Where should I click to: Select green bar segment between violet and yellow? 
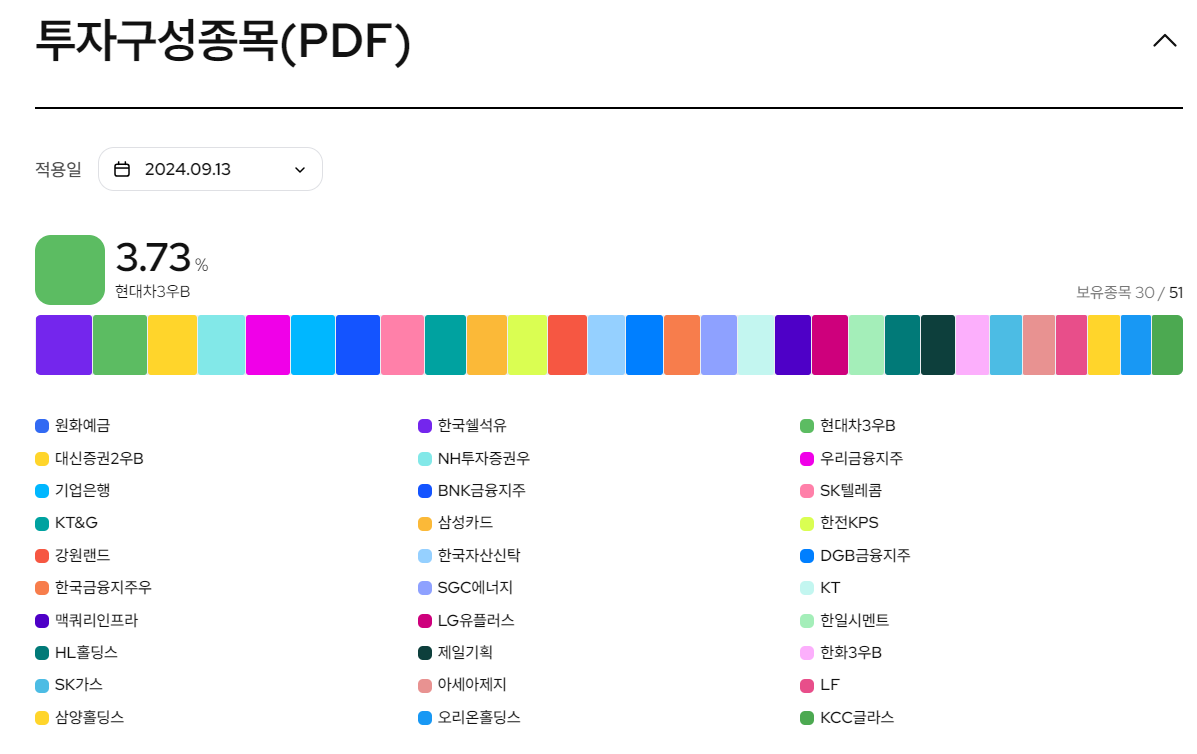[x=120, y=345]
